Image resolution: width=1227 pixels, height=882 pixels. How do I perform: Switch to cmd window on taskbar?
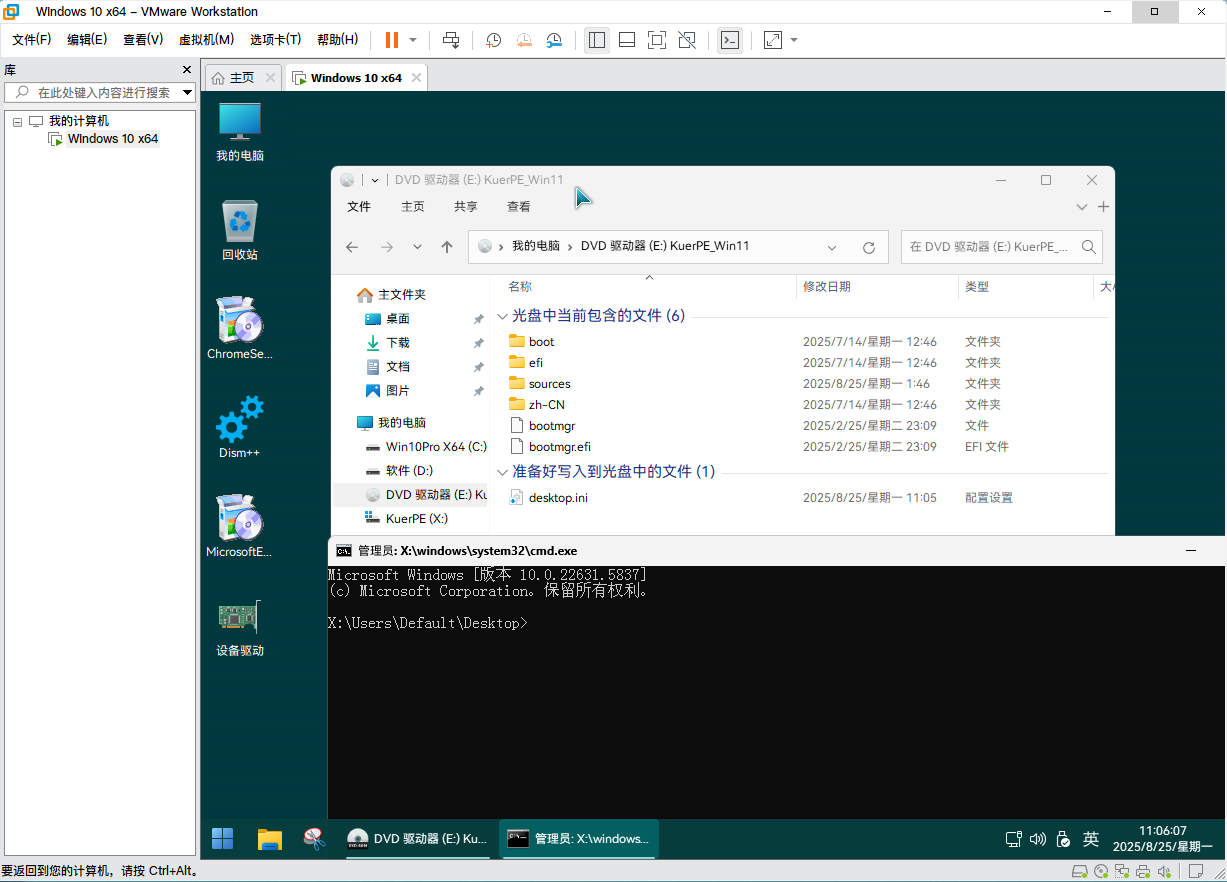click(x=578, y=839)
